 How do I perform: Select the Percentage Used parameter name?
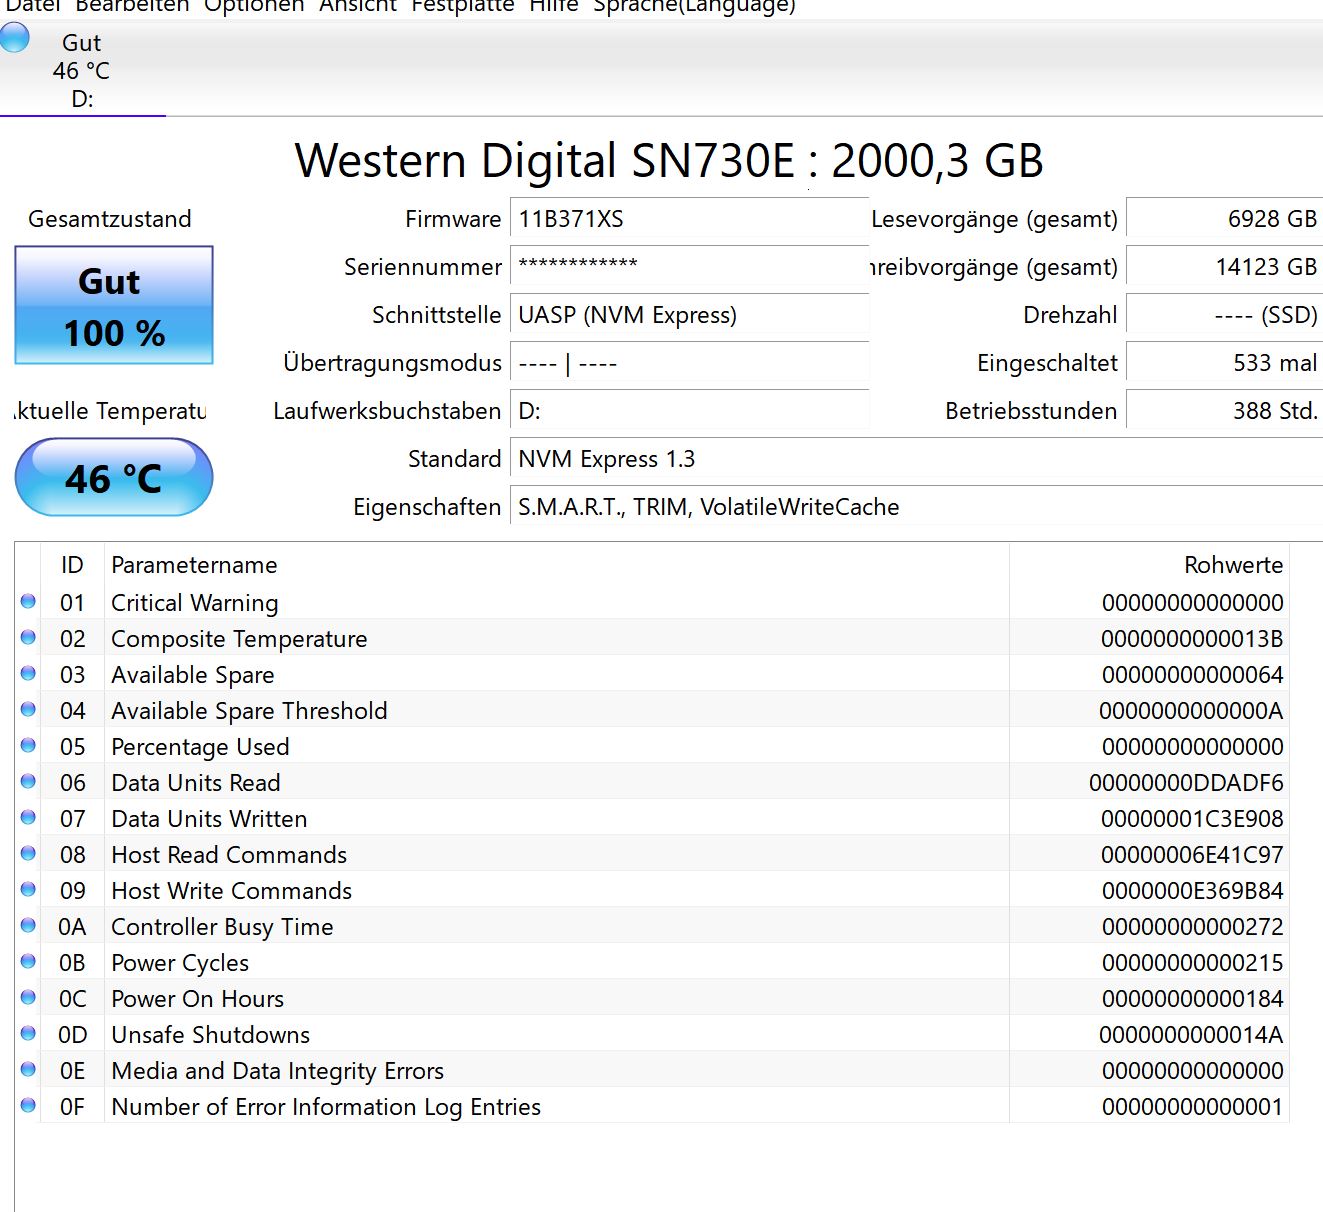(200, 747)
